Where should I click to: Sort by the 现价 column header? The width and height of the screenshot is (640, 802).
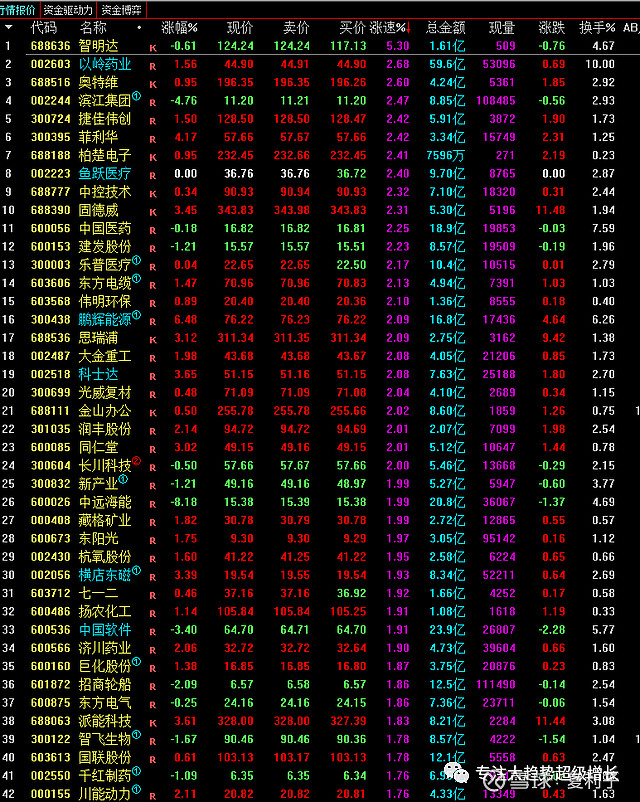[x=240, y=28]
